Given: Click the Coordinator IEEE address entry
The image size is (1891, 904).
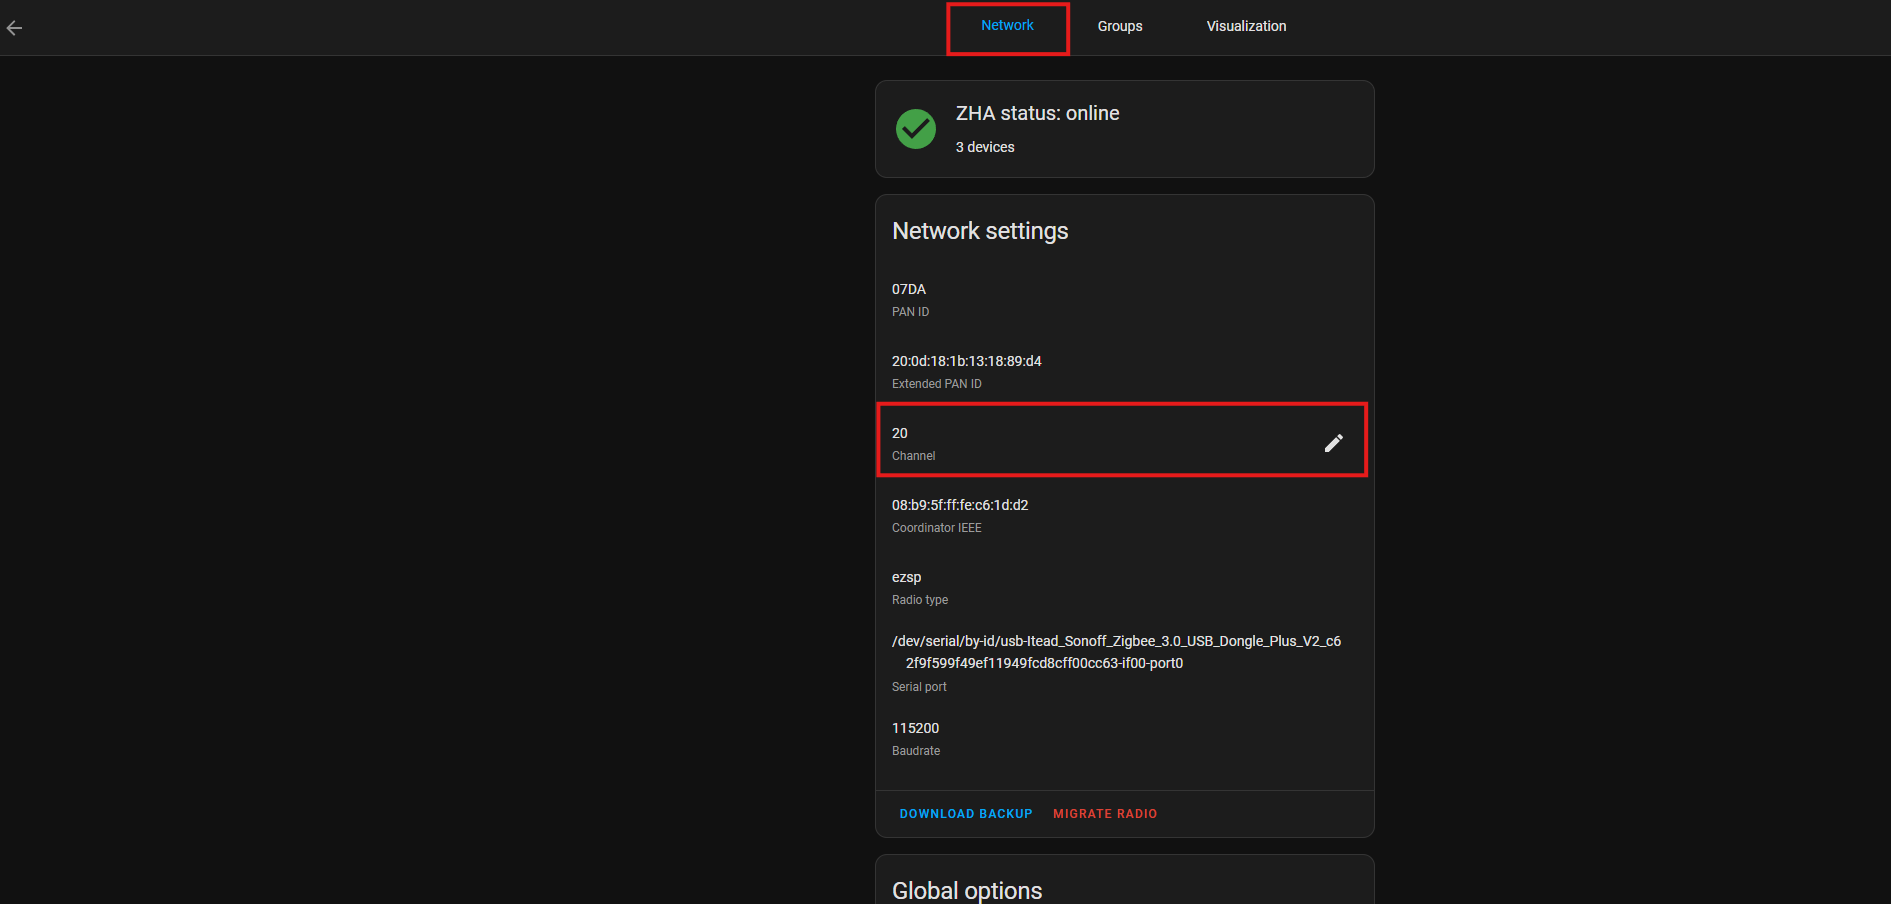Looking at the screenshot, I should (960, 514).
